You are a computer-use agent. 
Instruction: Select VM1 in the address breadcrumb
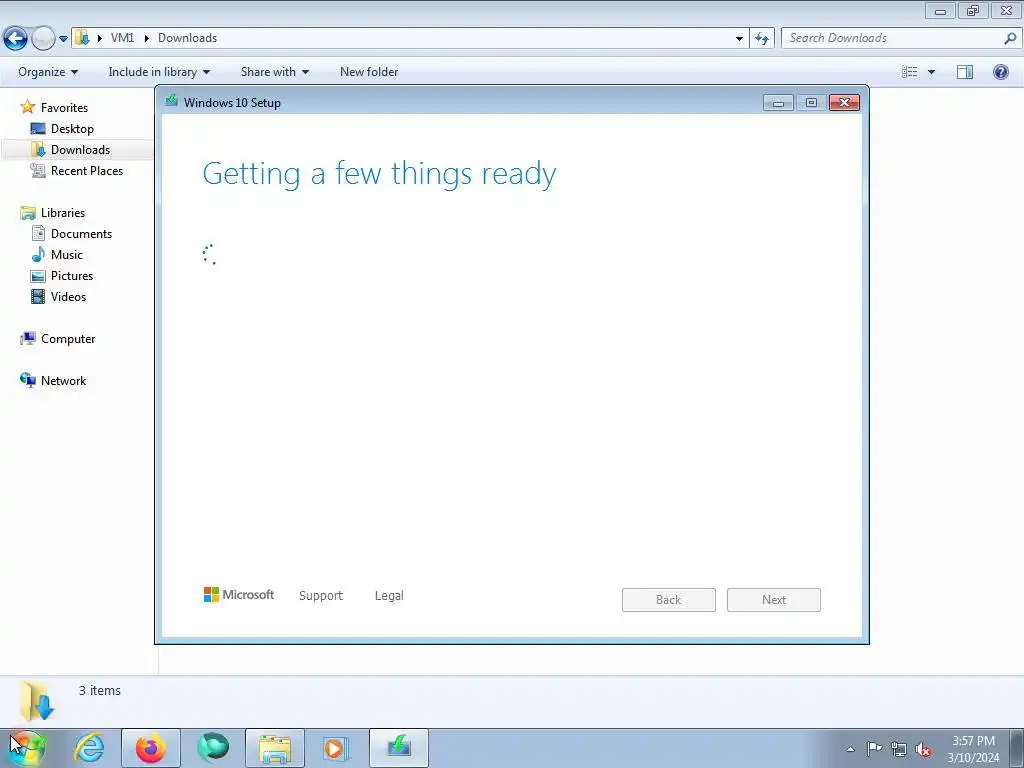(x=122, y=38)
